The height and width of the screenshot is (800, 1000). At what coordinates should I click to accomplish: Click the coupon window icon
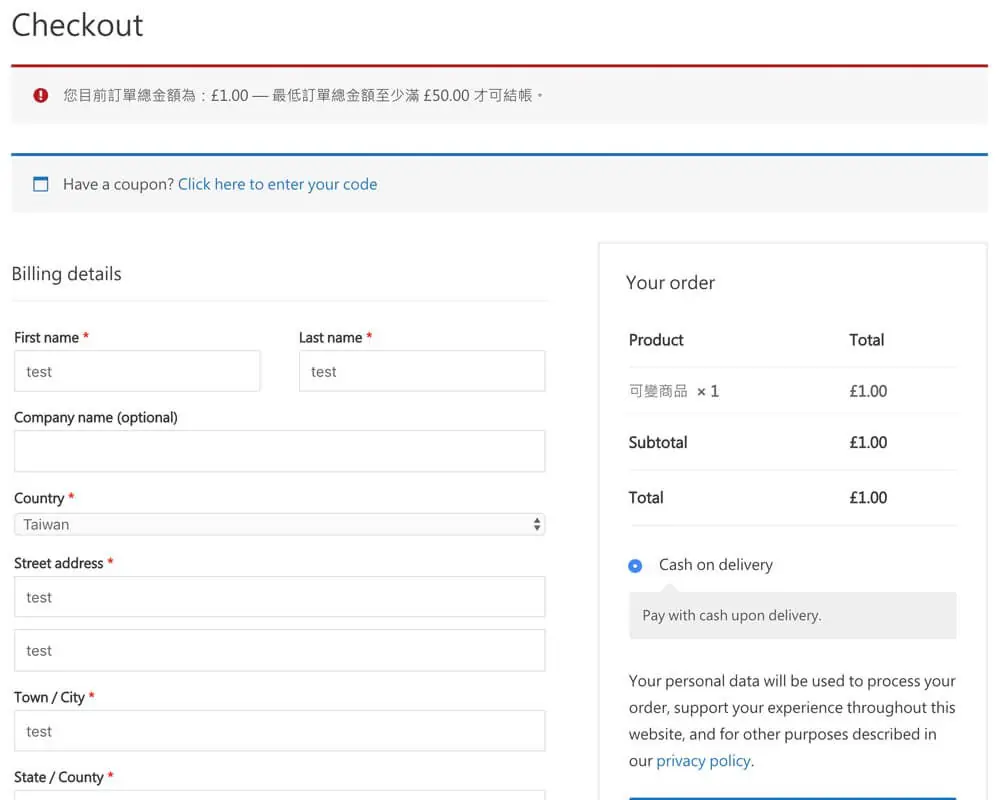point(40,184)
